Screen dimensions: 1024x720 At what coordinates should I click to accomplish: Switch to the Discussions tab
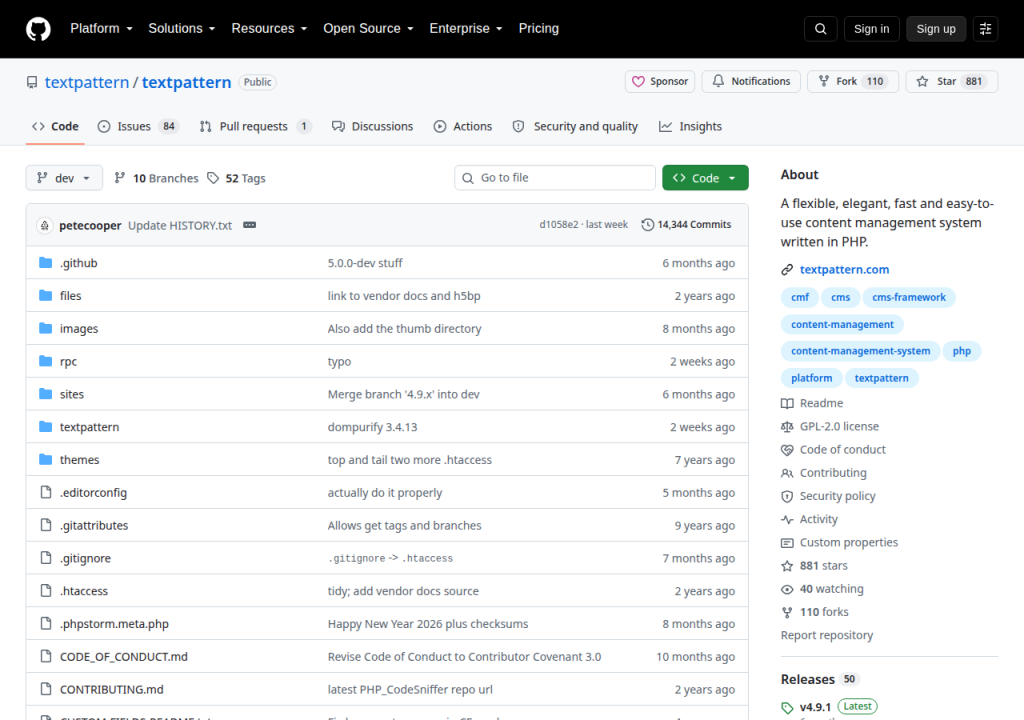click(x=373, y=127)
